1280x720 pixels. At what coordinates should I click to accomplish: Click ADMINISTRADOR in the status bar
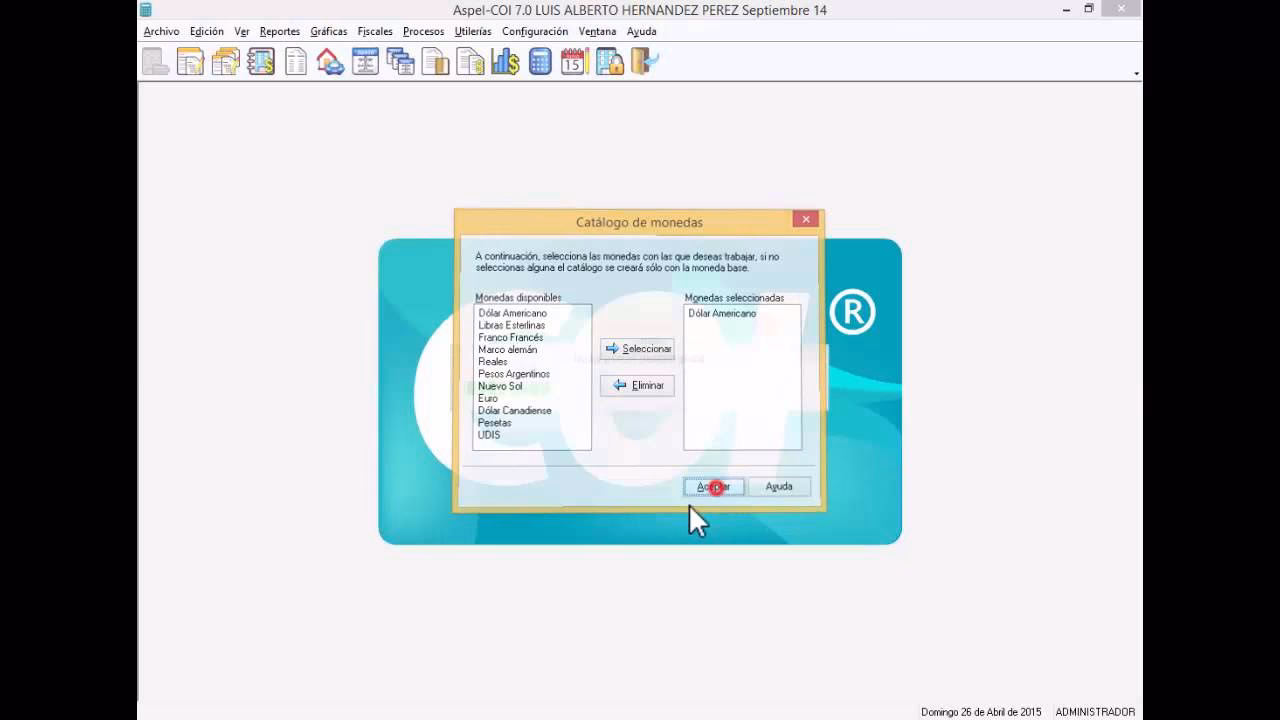click(x=1095, y=712)
